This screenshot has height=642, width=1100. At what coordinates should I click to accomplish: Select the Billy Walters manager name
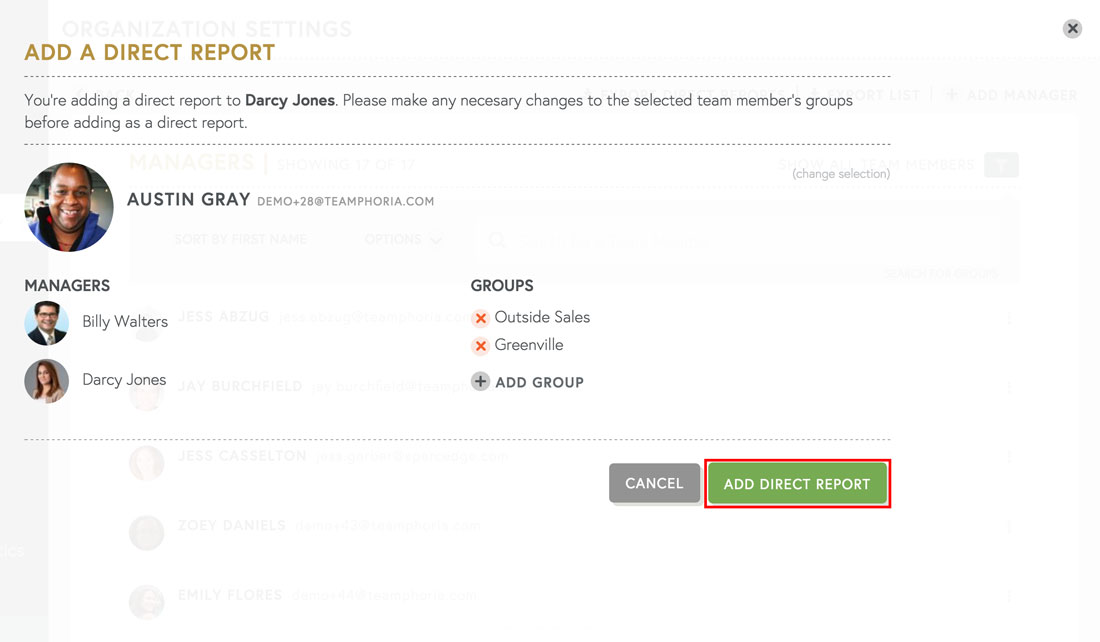125,322
